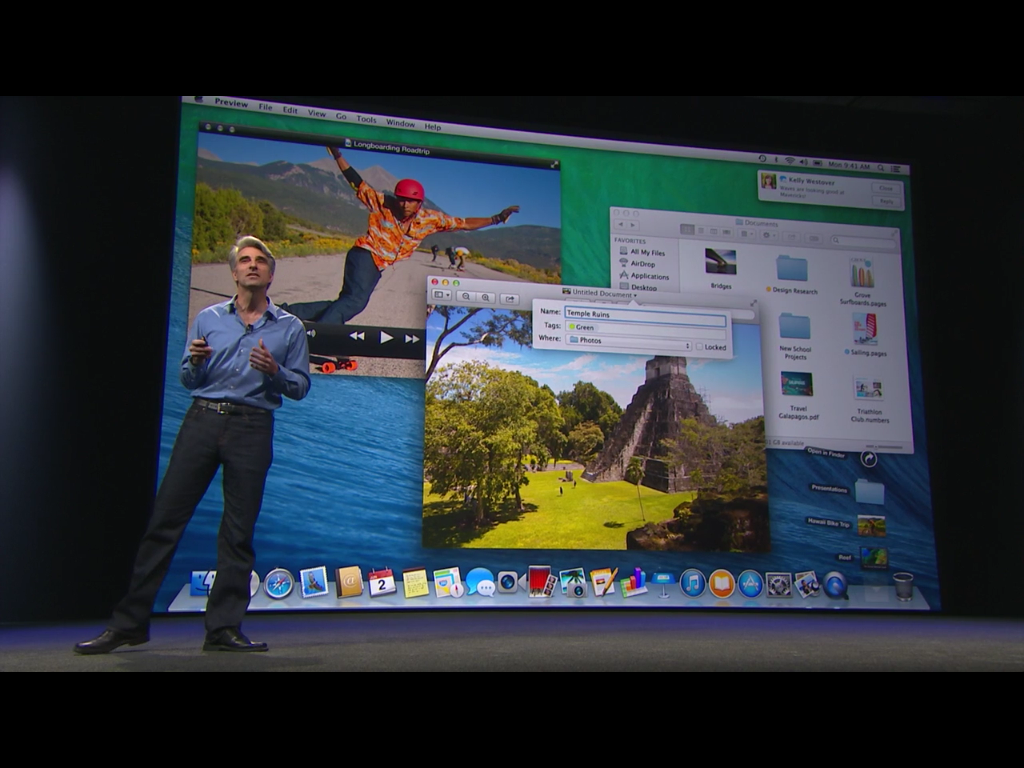This screenshot has height=768, width=1024.
Task: Rewind the Longboarding Roadtrip video
Action: point(357,336)
